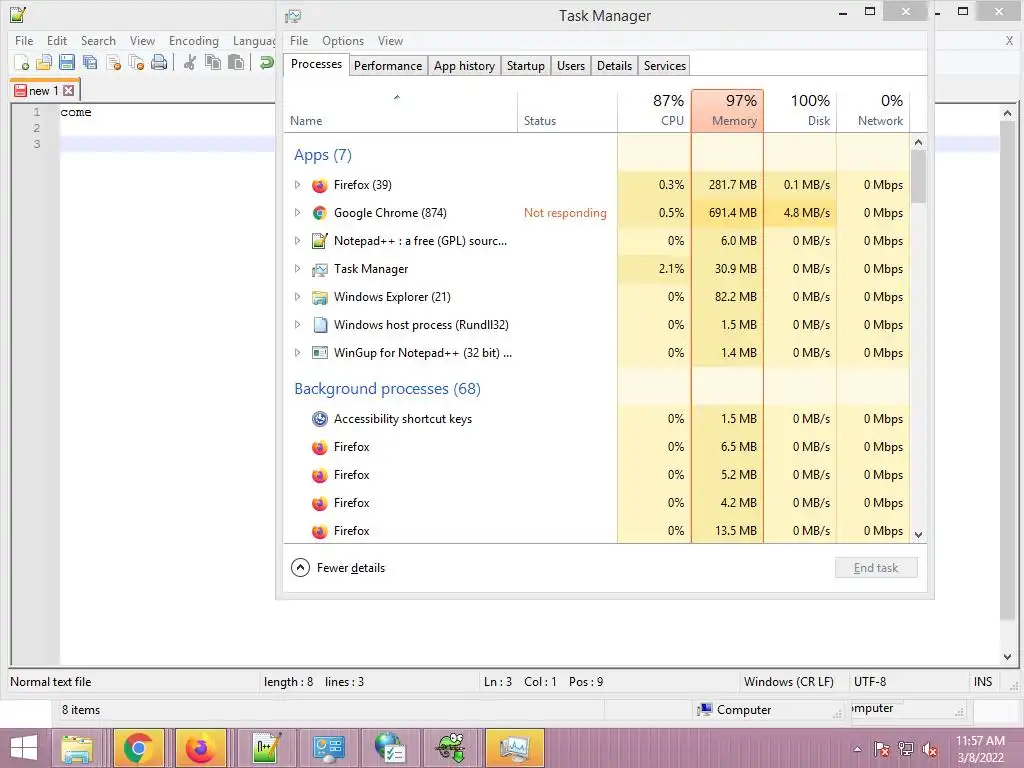The height and width of the screenshot is (768, 1024).
Task: Sort processes by the CPU column header
Action: tap(654, 110)
